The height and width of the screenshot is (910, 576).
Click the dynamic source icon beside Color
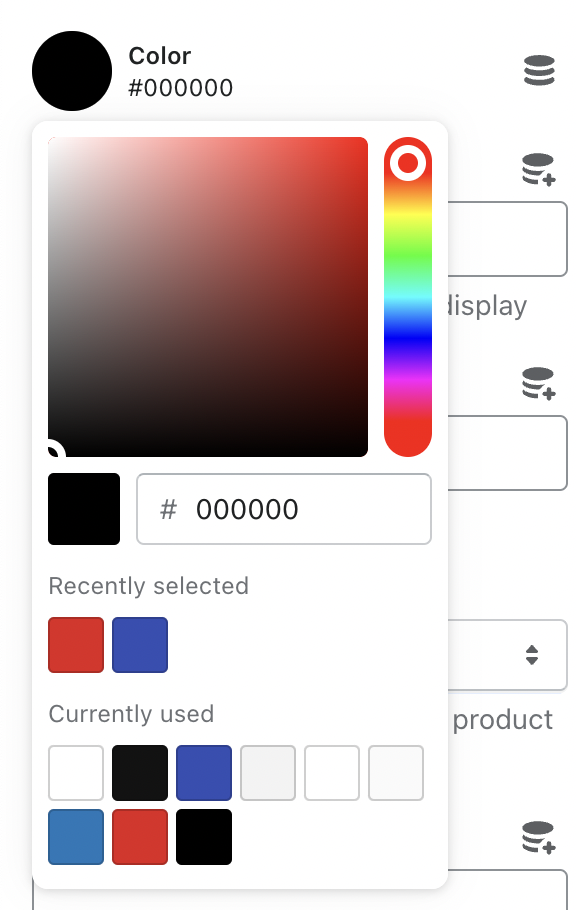539,71
